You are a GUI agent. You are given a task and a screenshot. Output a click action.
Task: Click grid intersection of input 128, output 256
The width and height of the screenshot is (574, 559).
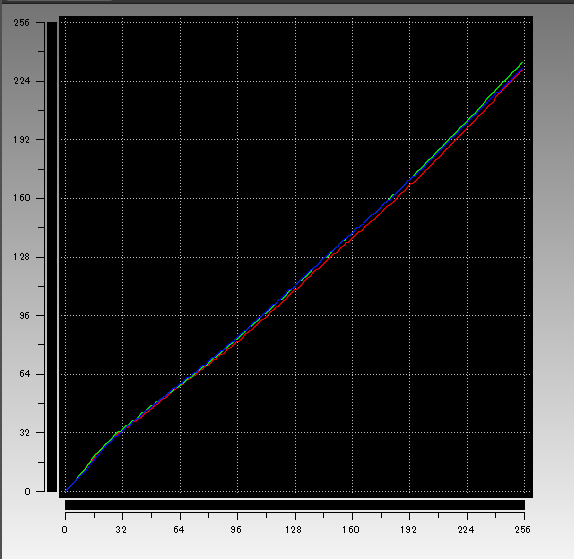[x=295, y=22]
